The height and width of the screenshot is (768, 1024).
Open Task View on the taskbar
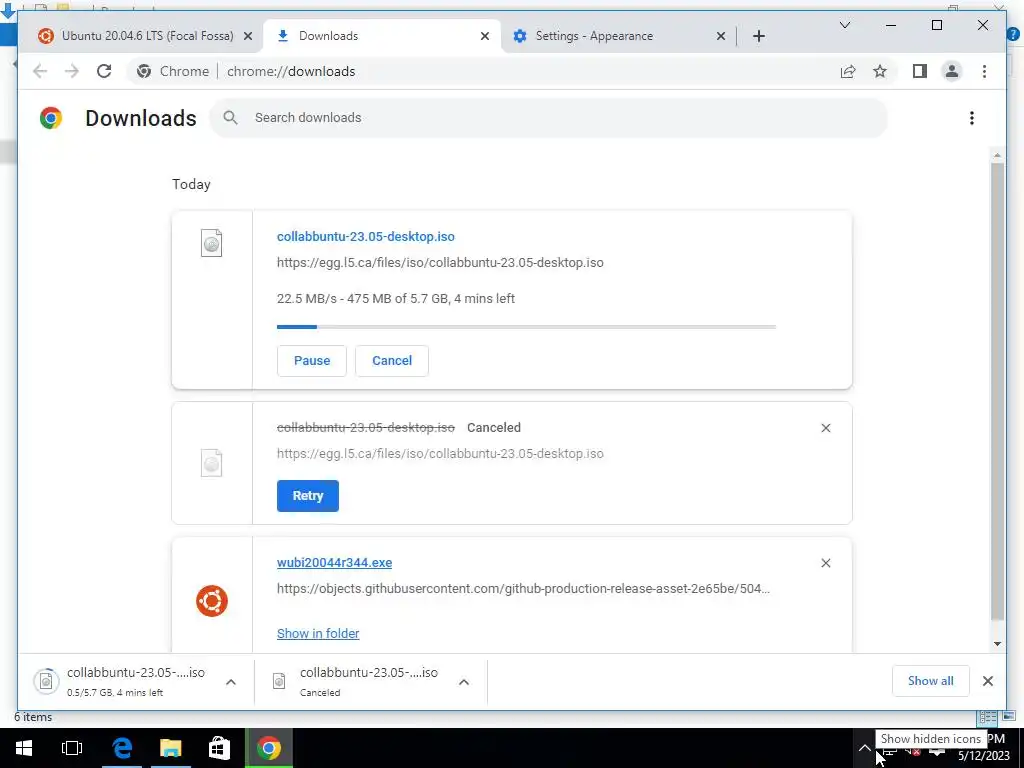tap(72, 748)
